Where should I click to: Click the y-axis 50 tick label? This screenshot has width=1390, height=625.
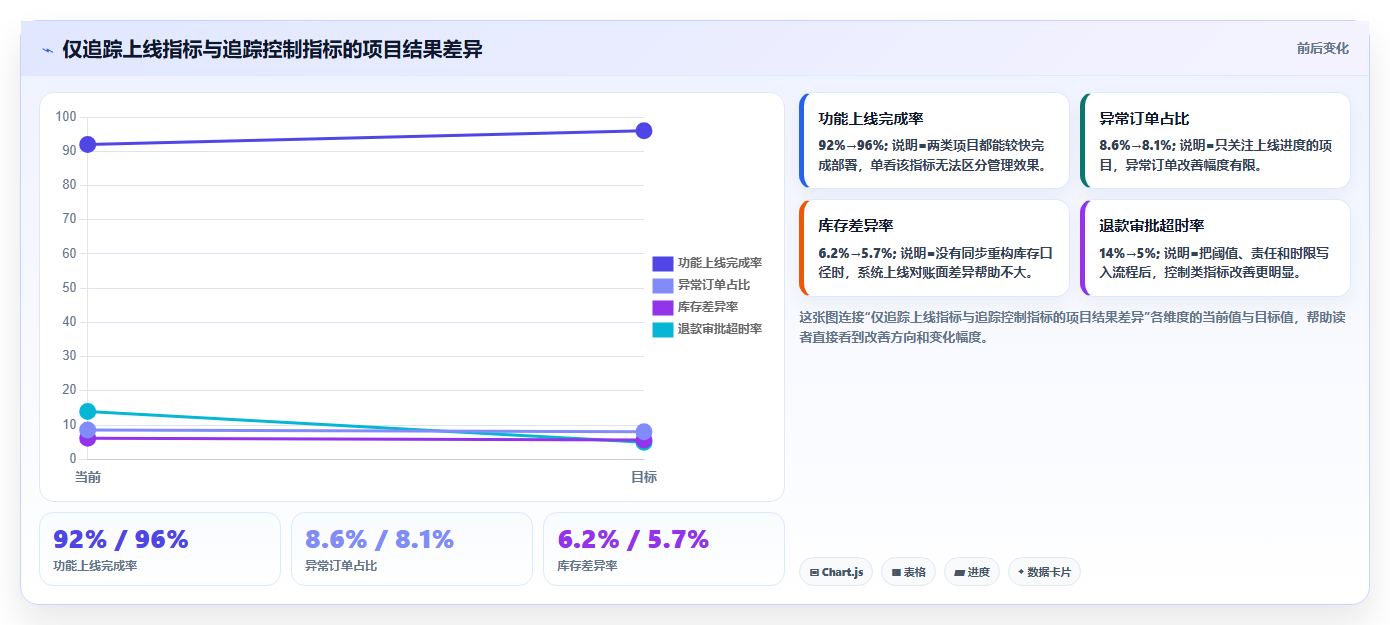tap(69, 288)
